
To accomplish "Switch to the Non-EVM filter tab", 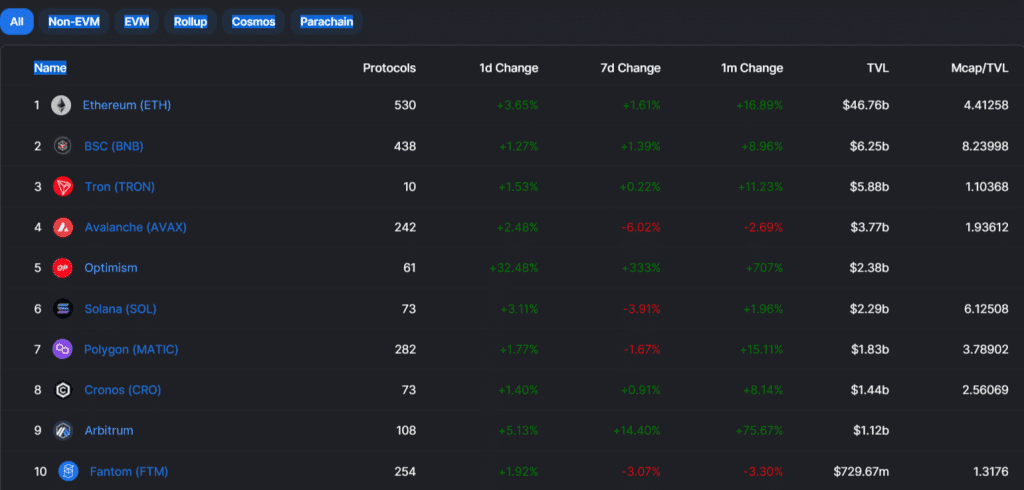I will pyautogui.click(x=74, y=22).
